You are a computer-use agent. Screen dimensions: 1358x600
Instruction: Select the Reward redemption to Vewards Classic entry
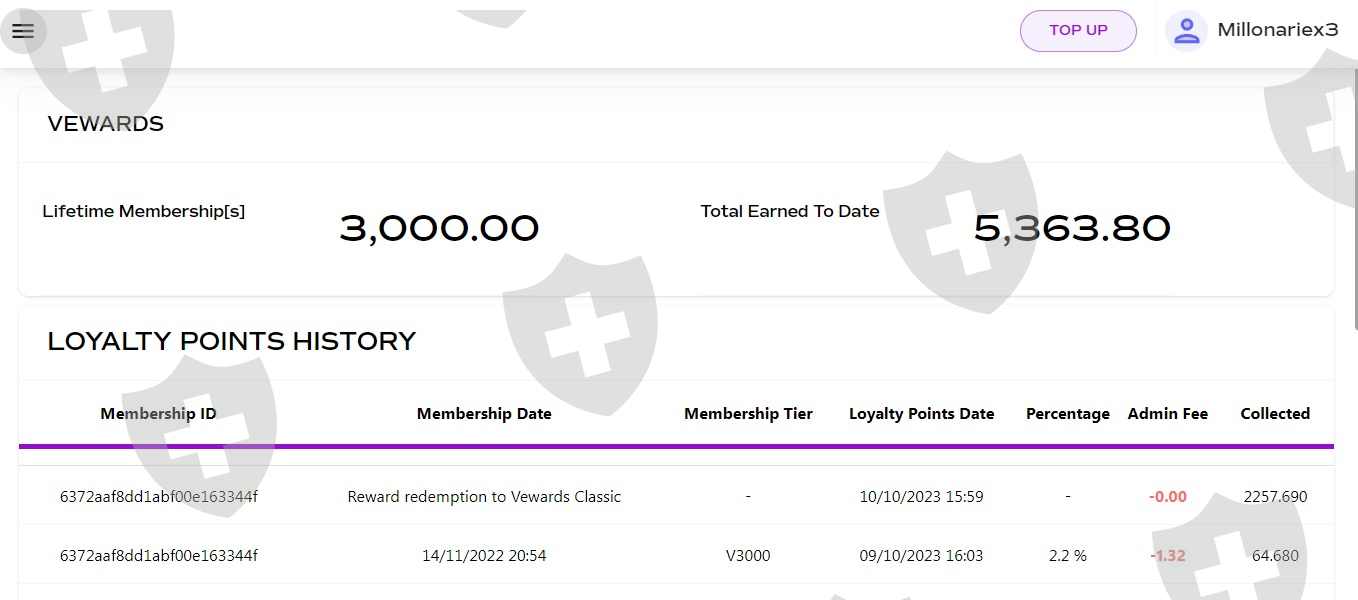(484, 497)
